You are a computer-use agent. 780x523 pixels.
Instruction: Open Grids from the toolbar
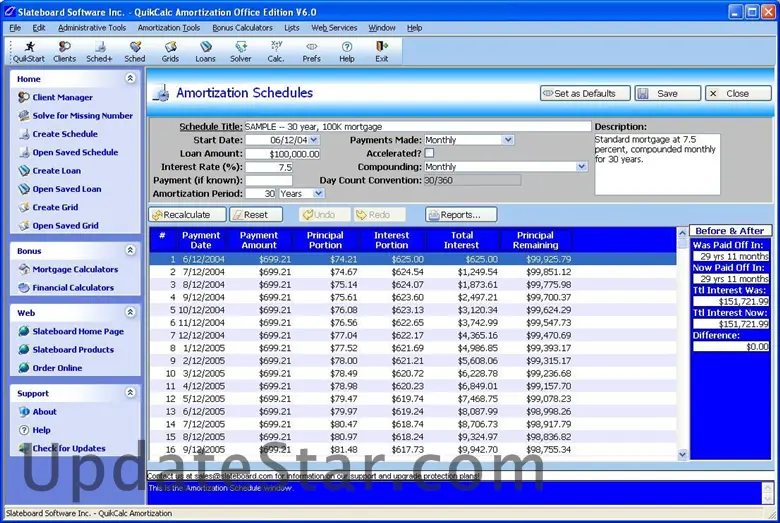[170, 52]
